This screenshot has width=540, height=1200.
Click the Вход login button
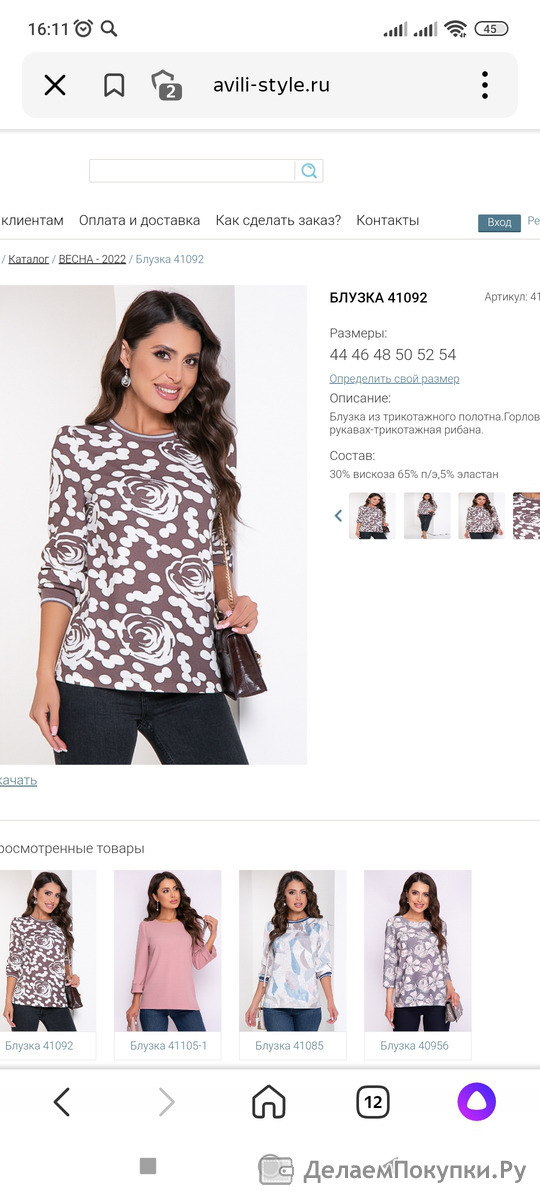[x=499, y=223]
